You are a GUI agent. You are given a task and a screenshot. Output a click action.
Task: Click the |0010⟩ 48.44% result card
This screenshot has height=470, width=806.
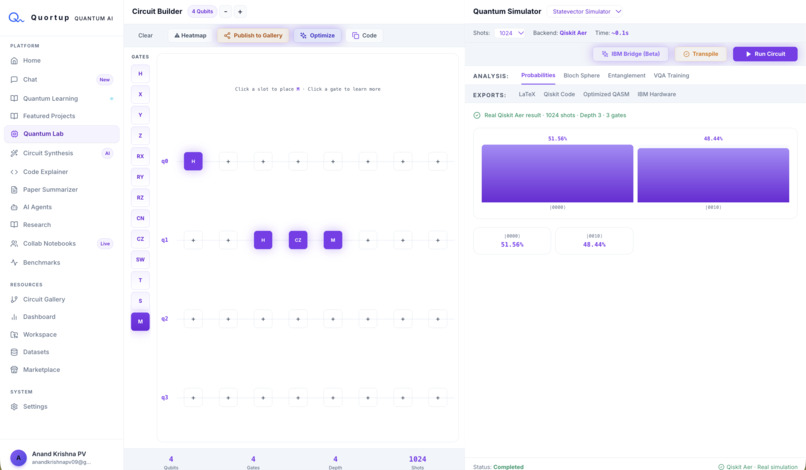pos(594,241)
